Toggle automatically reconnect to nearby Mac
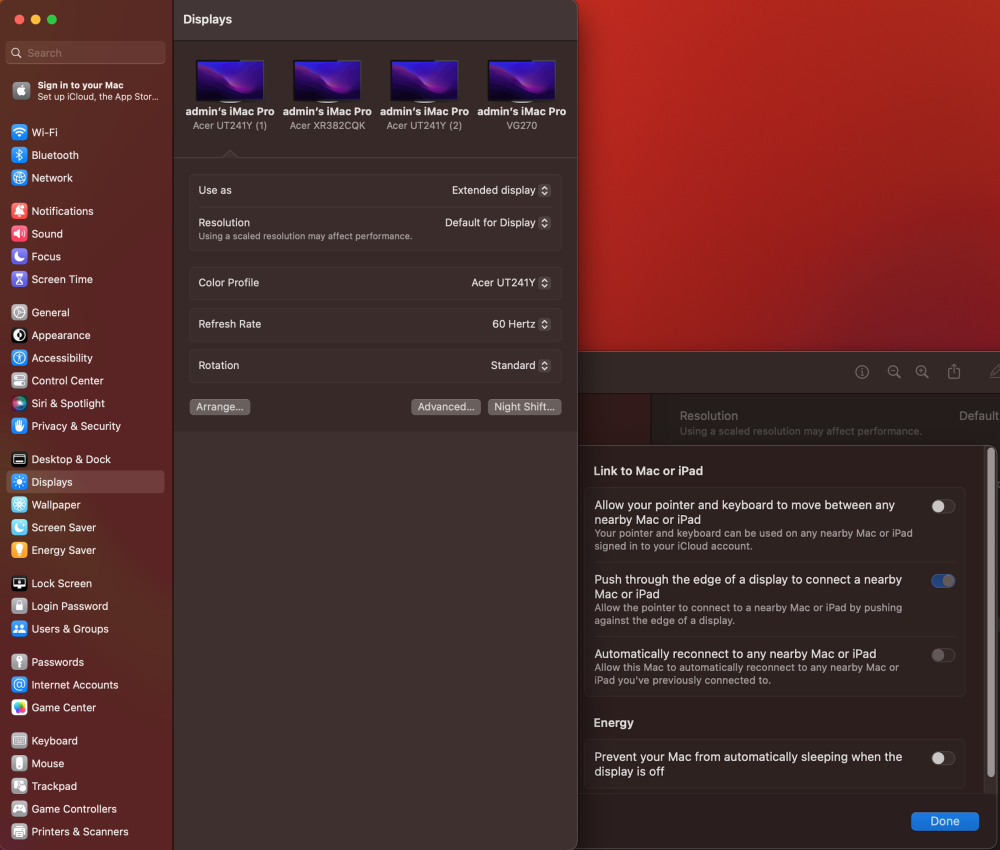This screenshot has width=1000, height=850. pos(943,655)
